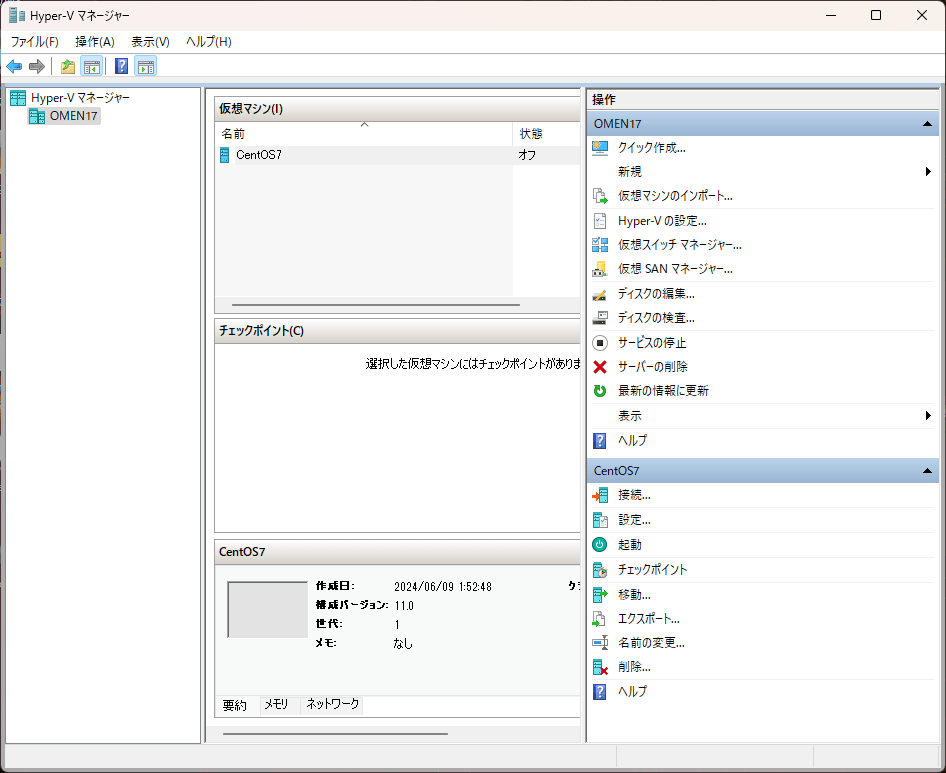Screen dimensions: 946x773
Task: Click the Hyper-V の設定 document icon
Action: pyautogui.click(x=600, y=221)
